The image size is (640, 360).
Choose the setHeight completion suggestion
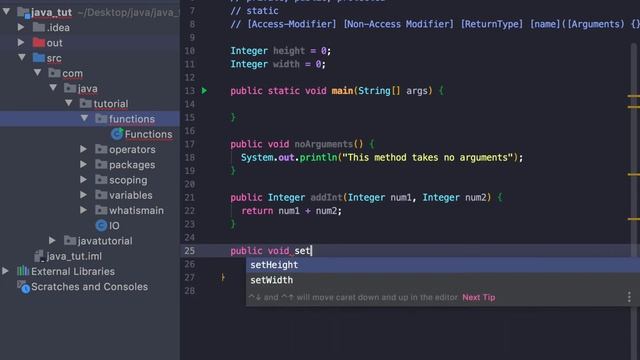pos(443,265)
